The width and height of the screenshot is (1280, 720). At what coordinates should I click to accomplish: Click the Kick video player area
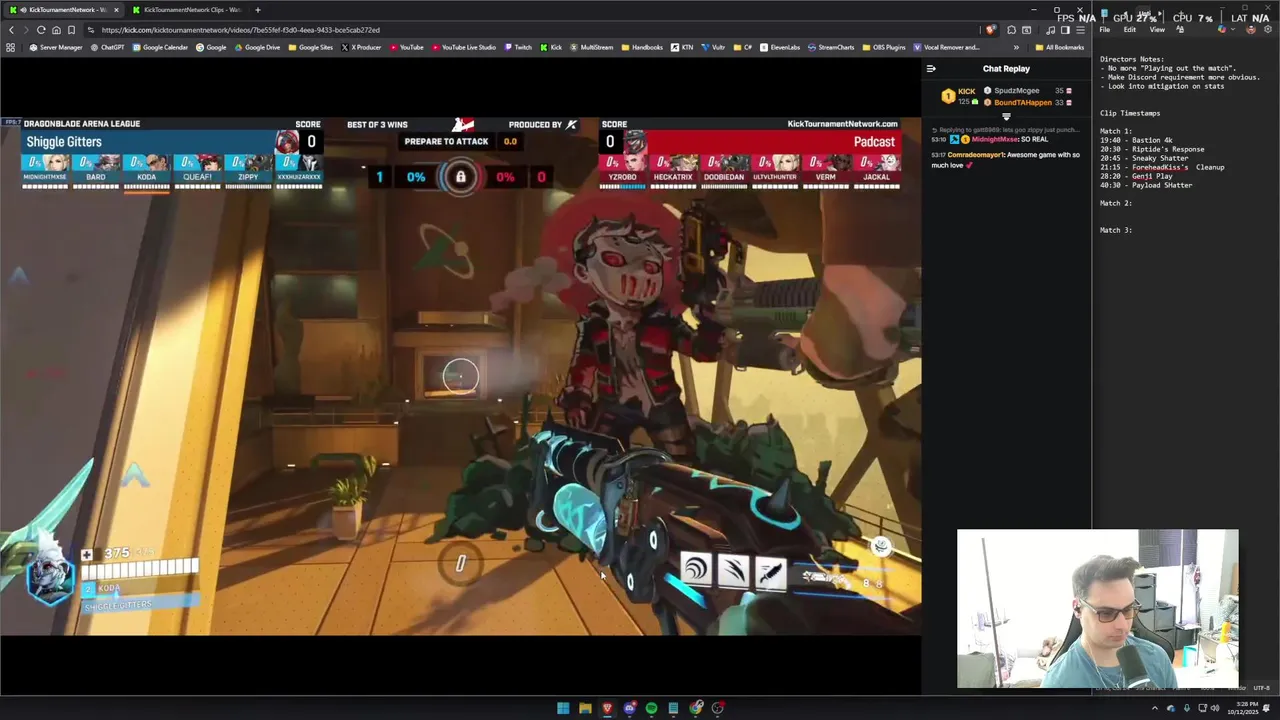[x=460, y=375]
